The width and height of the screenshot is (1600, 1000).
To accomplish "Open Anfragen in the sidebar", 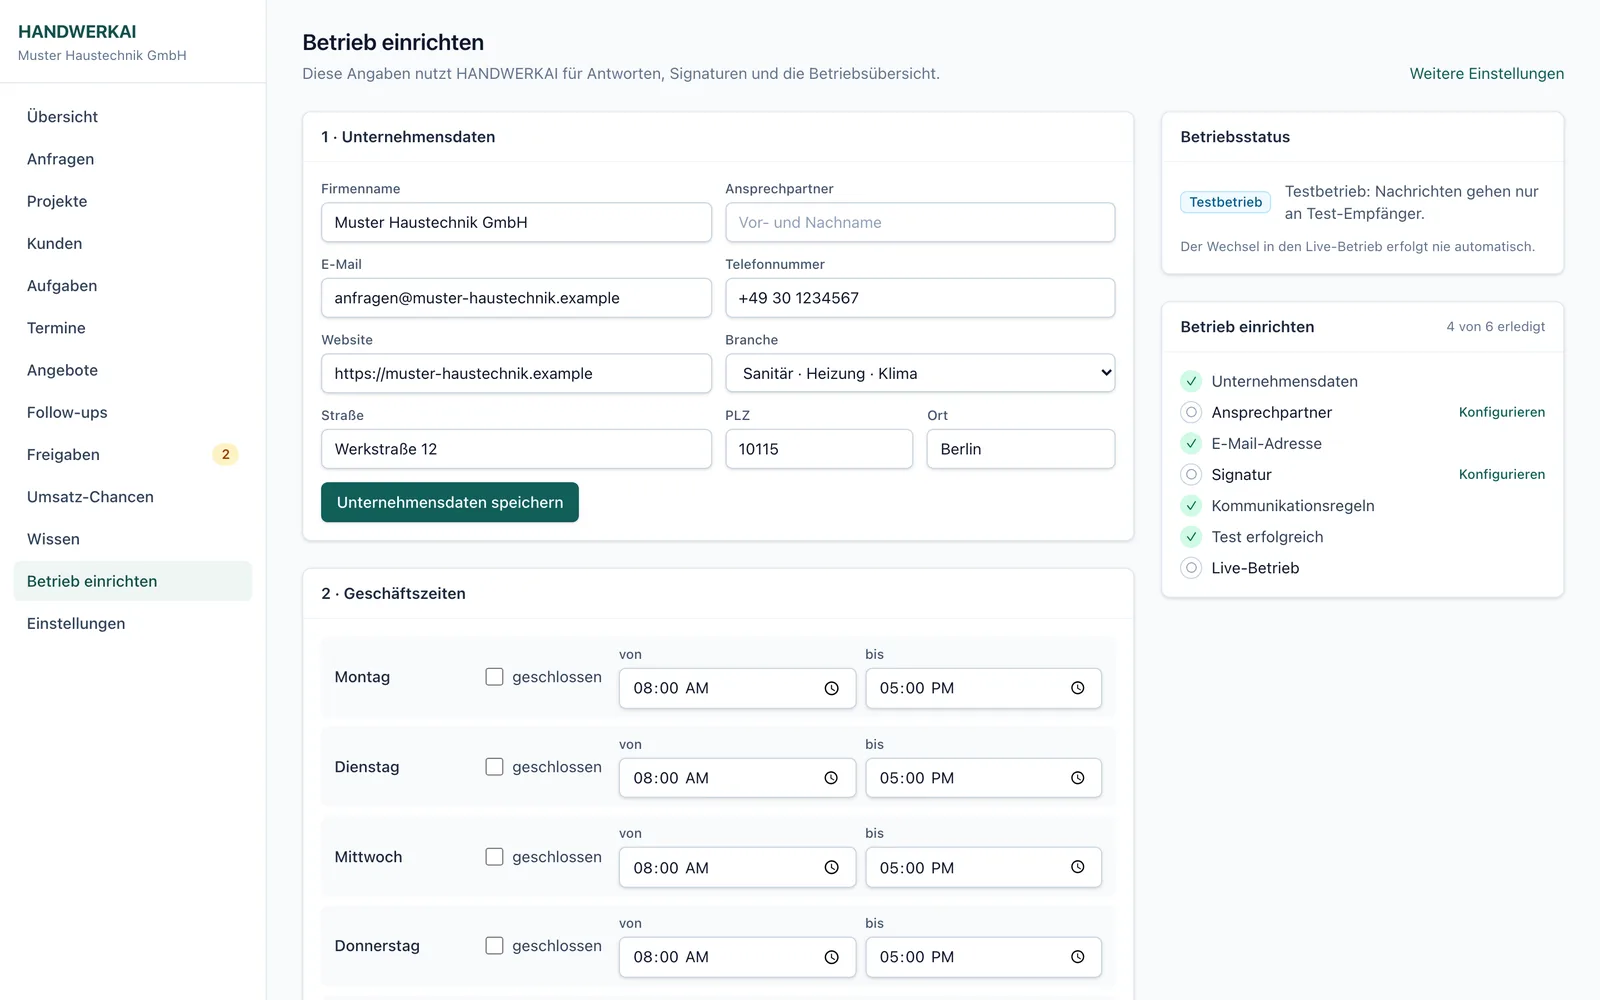I will [133, 159].
